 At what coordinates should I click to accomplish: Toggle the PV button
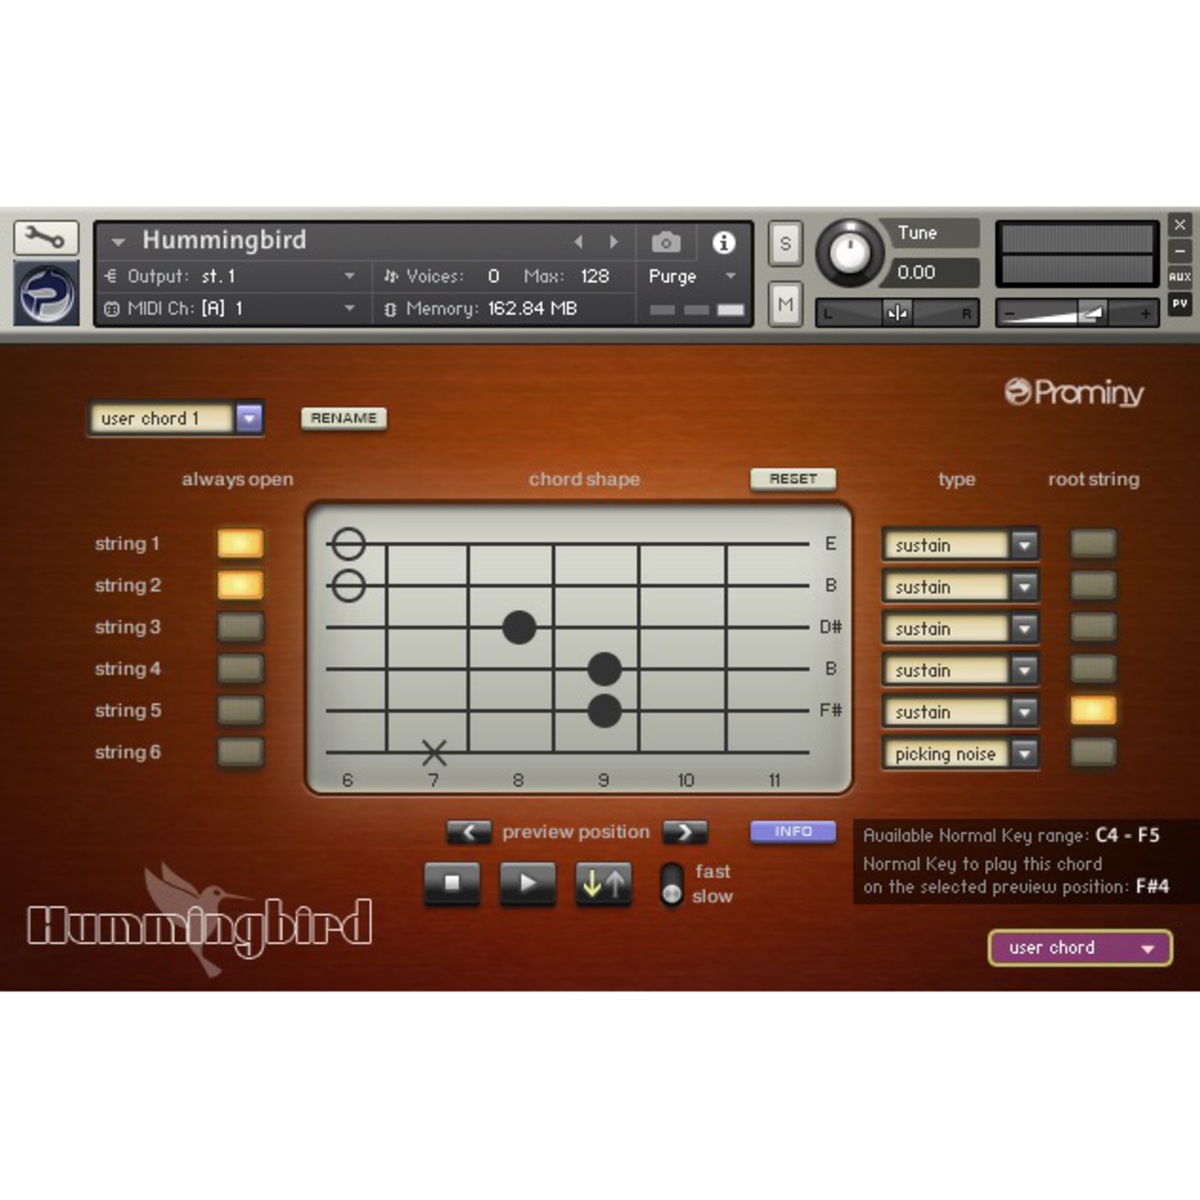click(x=1180, y=303)
